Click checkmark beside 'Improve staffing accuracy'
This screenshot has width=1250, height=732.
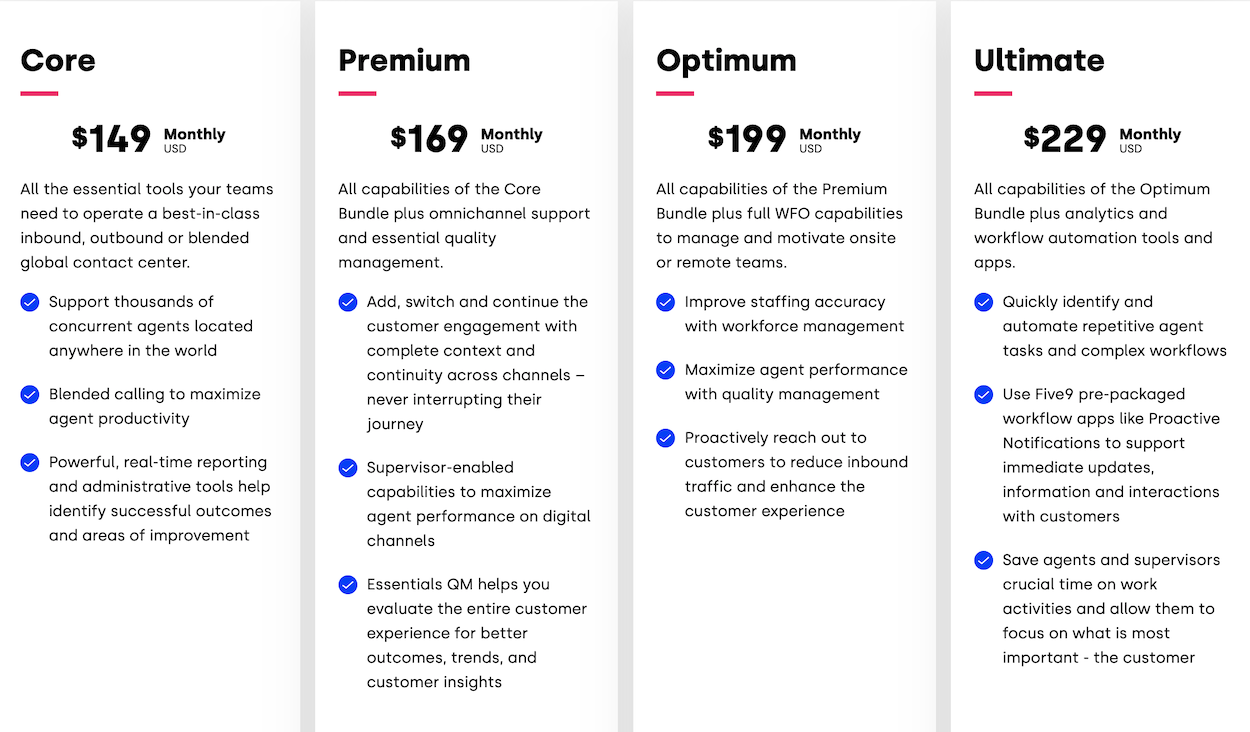[x=666, y=302]
